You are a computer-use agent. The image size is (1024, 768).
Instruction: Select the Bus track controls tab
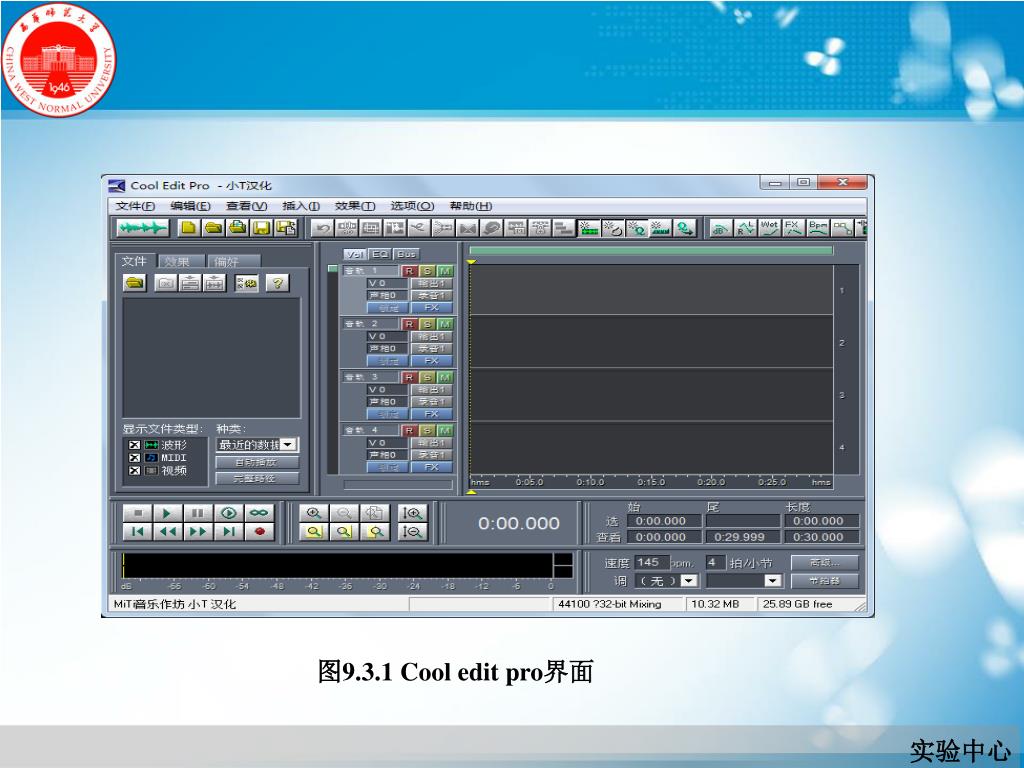(x=406, y=254)
